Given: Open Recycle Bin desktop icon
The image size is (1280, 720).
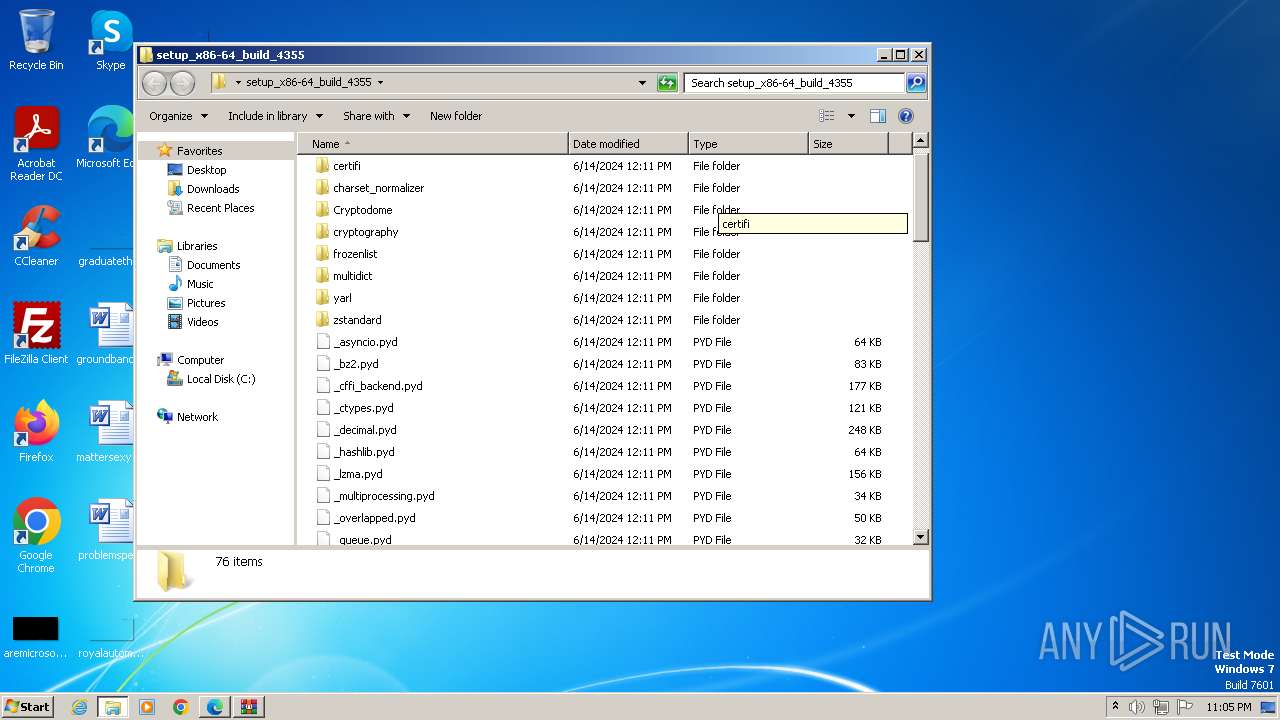Looking at the screenshot, I should (36, 40).
